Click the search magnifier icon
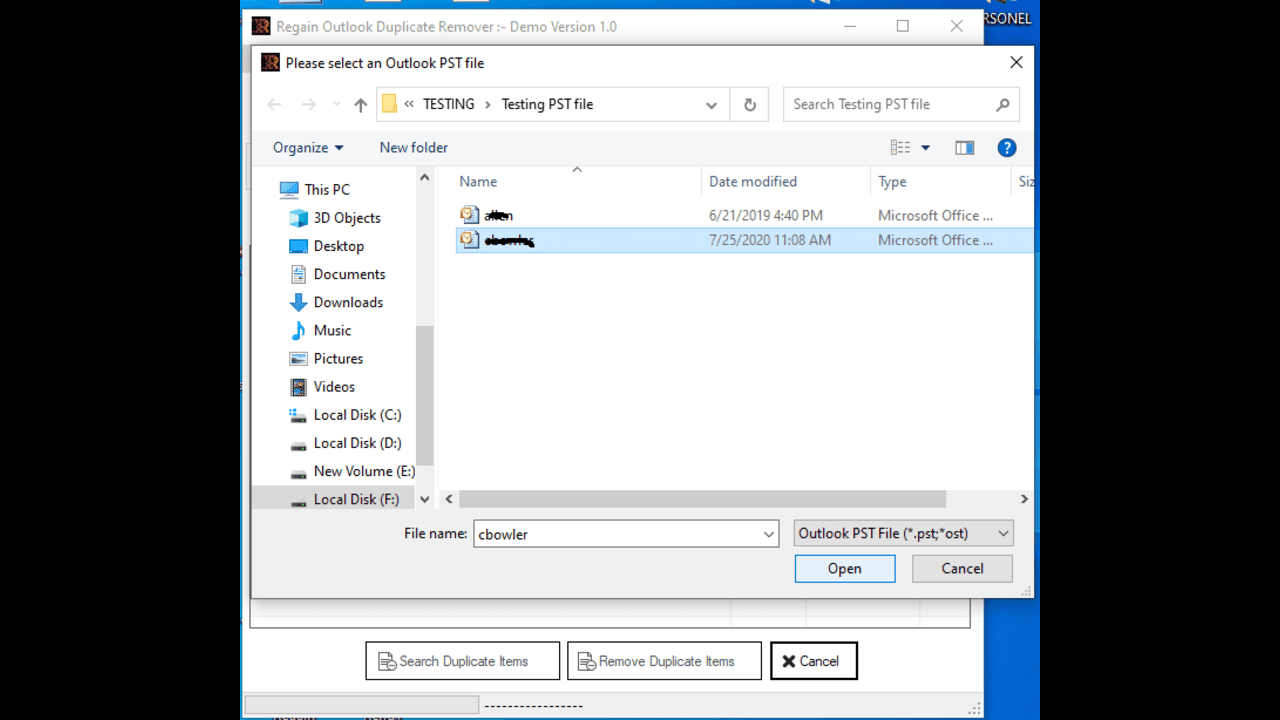1280x720 pixels. [1003, 104]
